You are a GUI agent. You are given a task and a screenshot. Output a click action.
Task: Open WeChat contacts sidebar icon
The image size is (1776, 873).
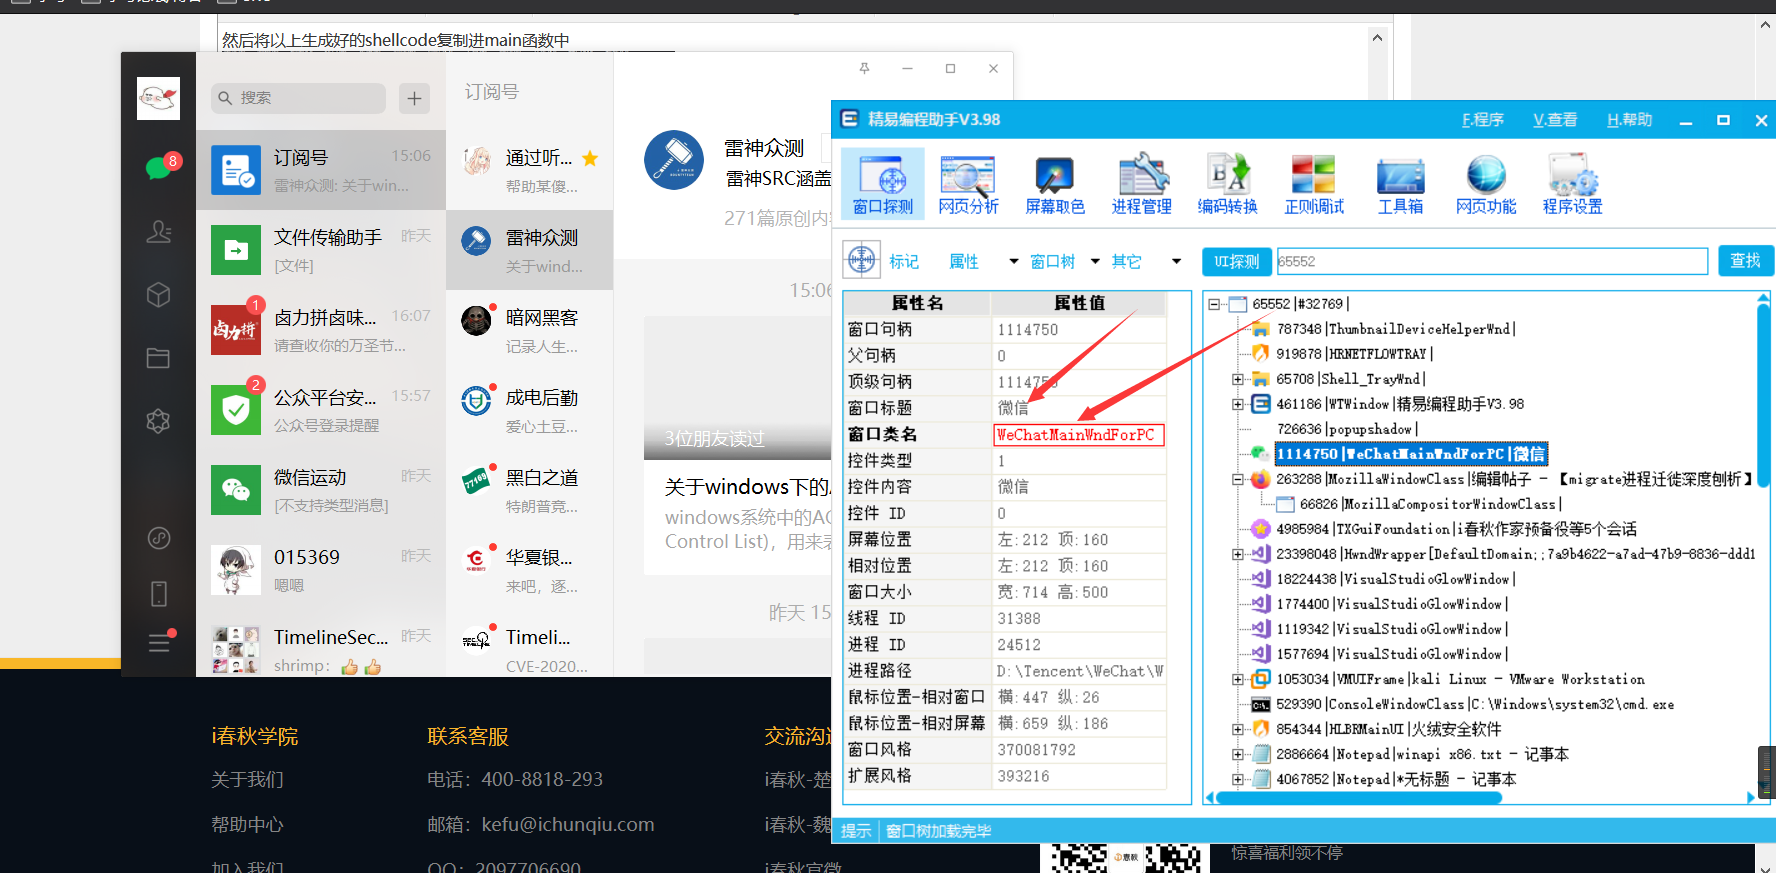coord(159,232)
